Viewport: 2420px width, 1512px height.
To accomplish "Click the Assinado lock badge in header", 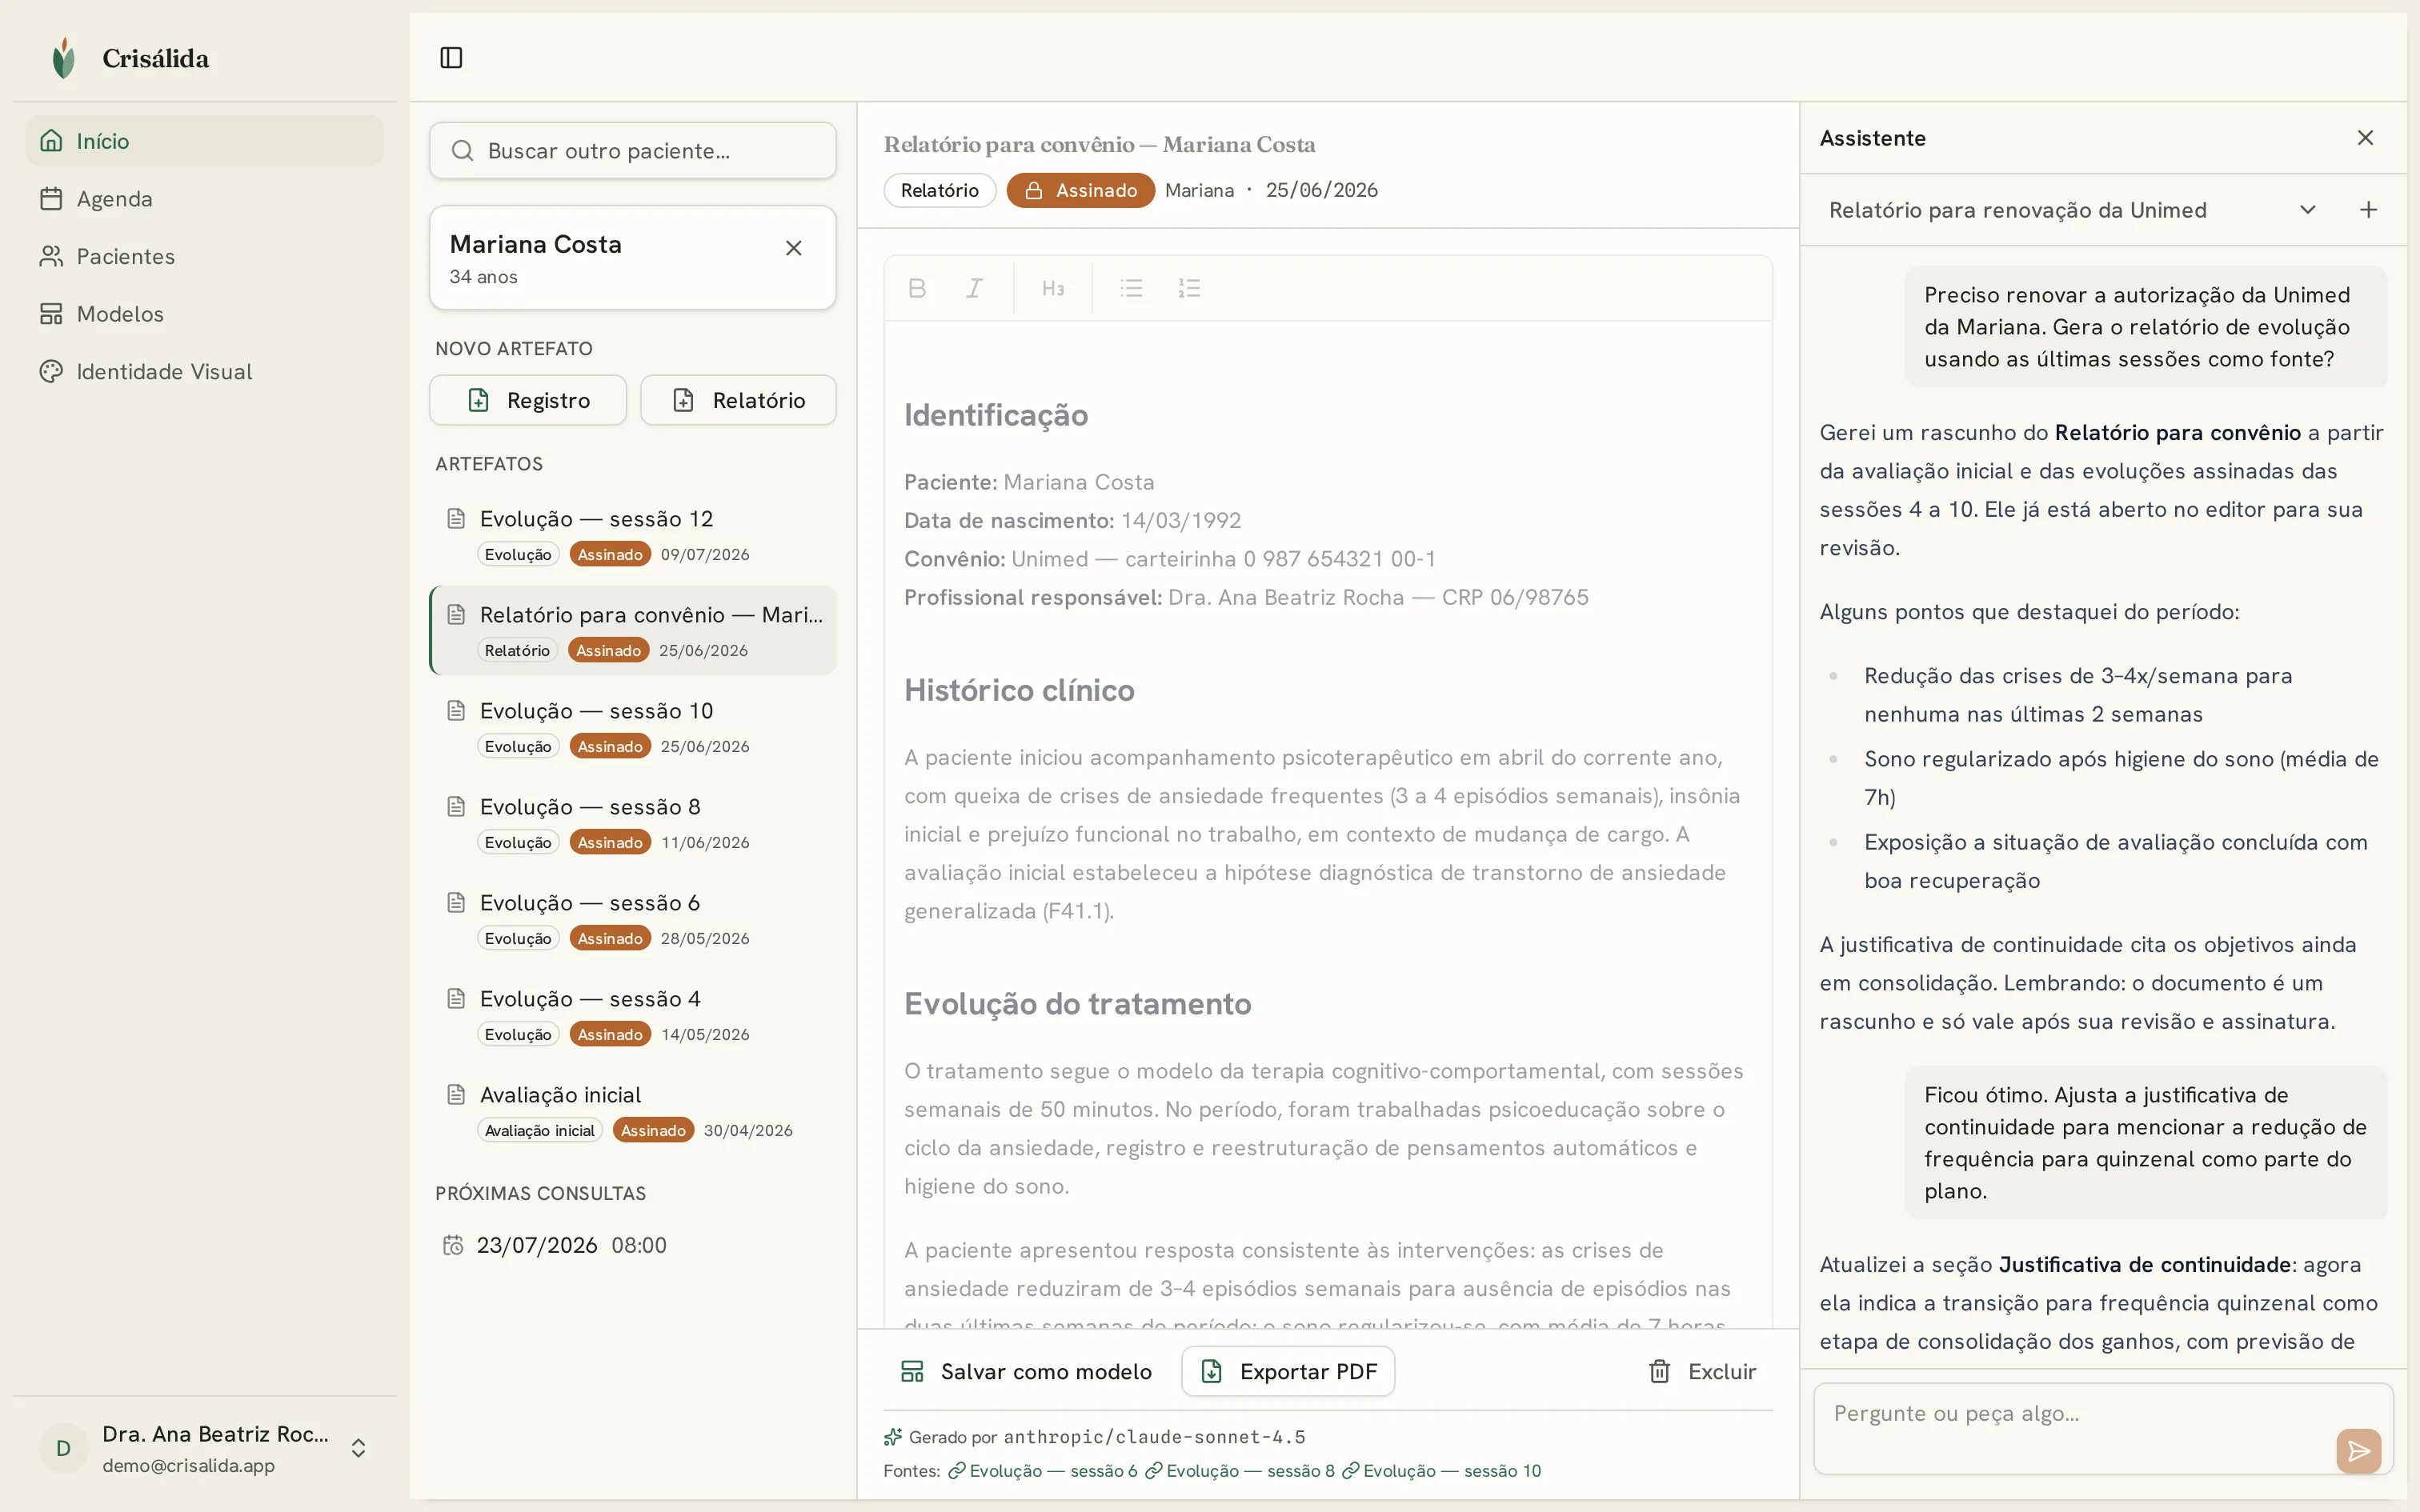I will (x=1080, y=190).
